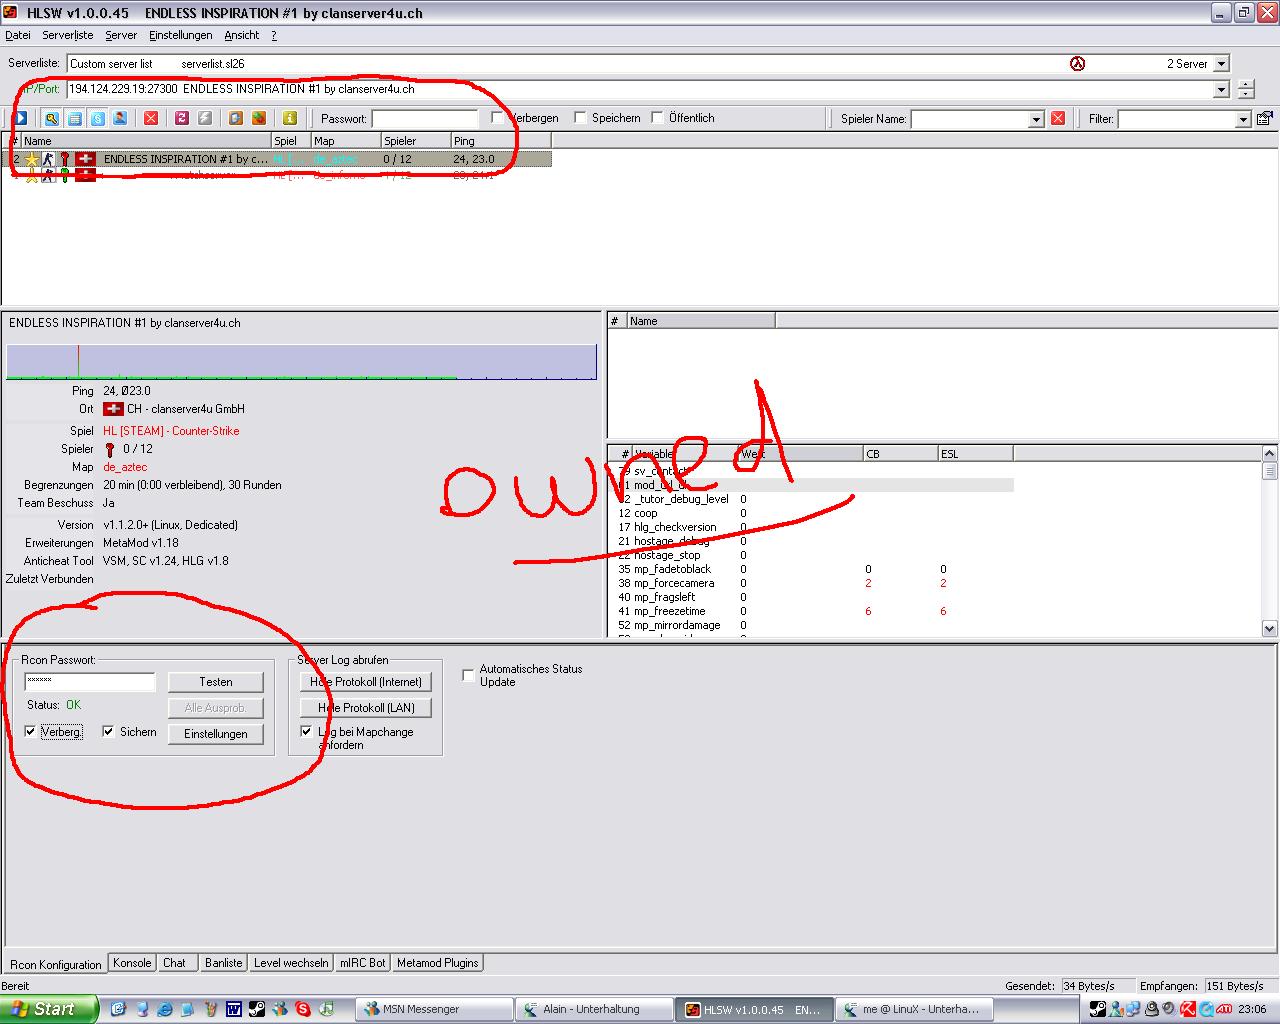Enable Automatisches Status Update checkbox
Screen dimensions: 1280x1024
[x=468, y=675]
